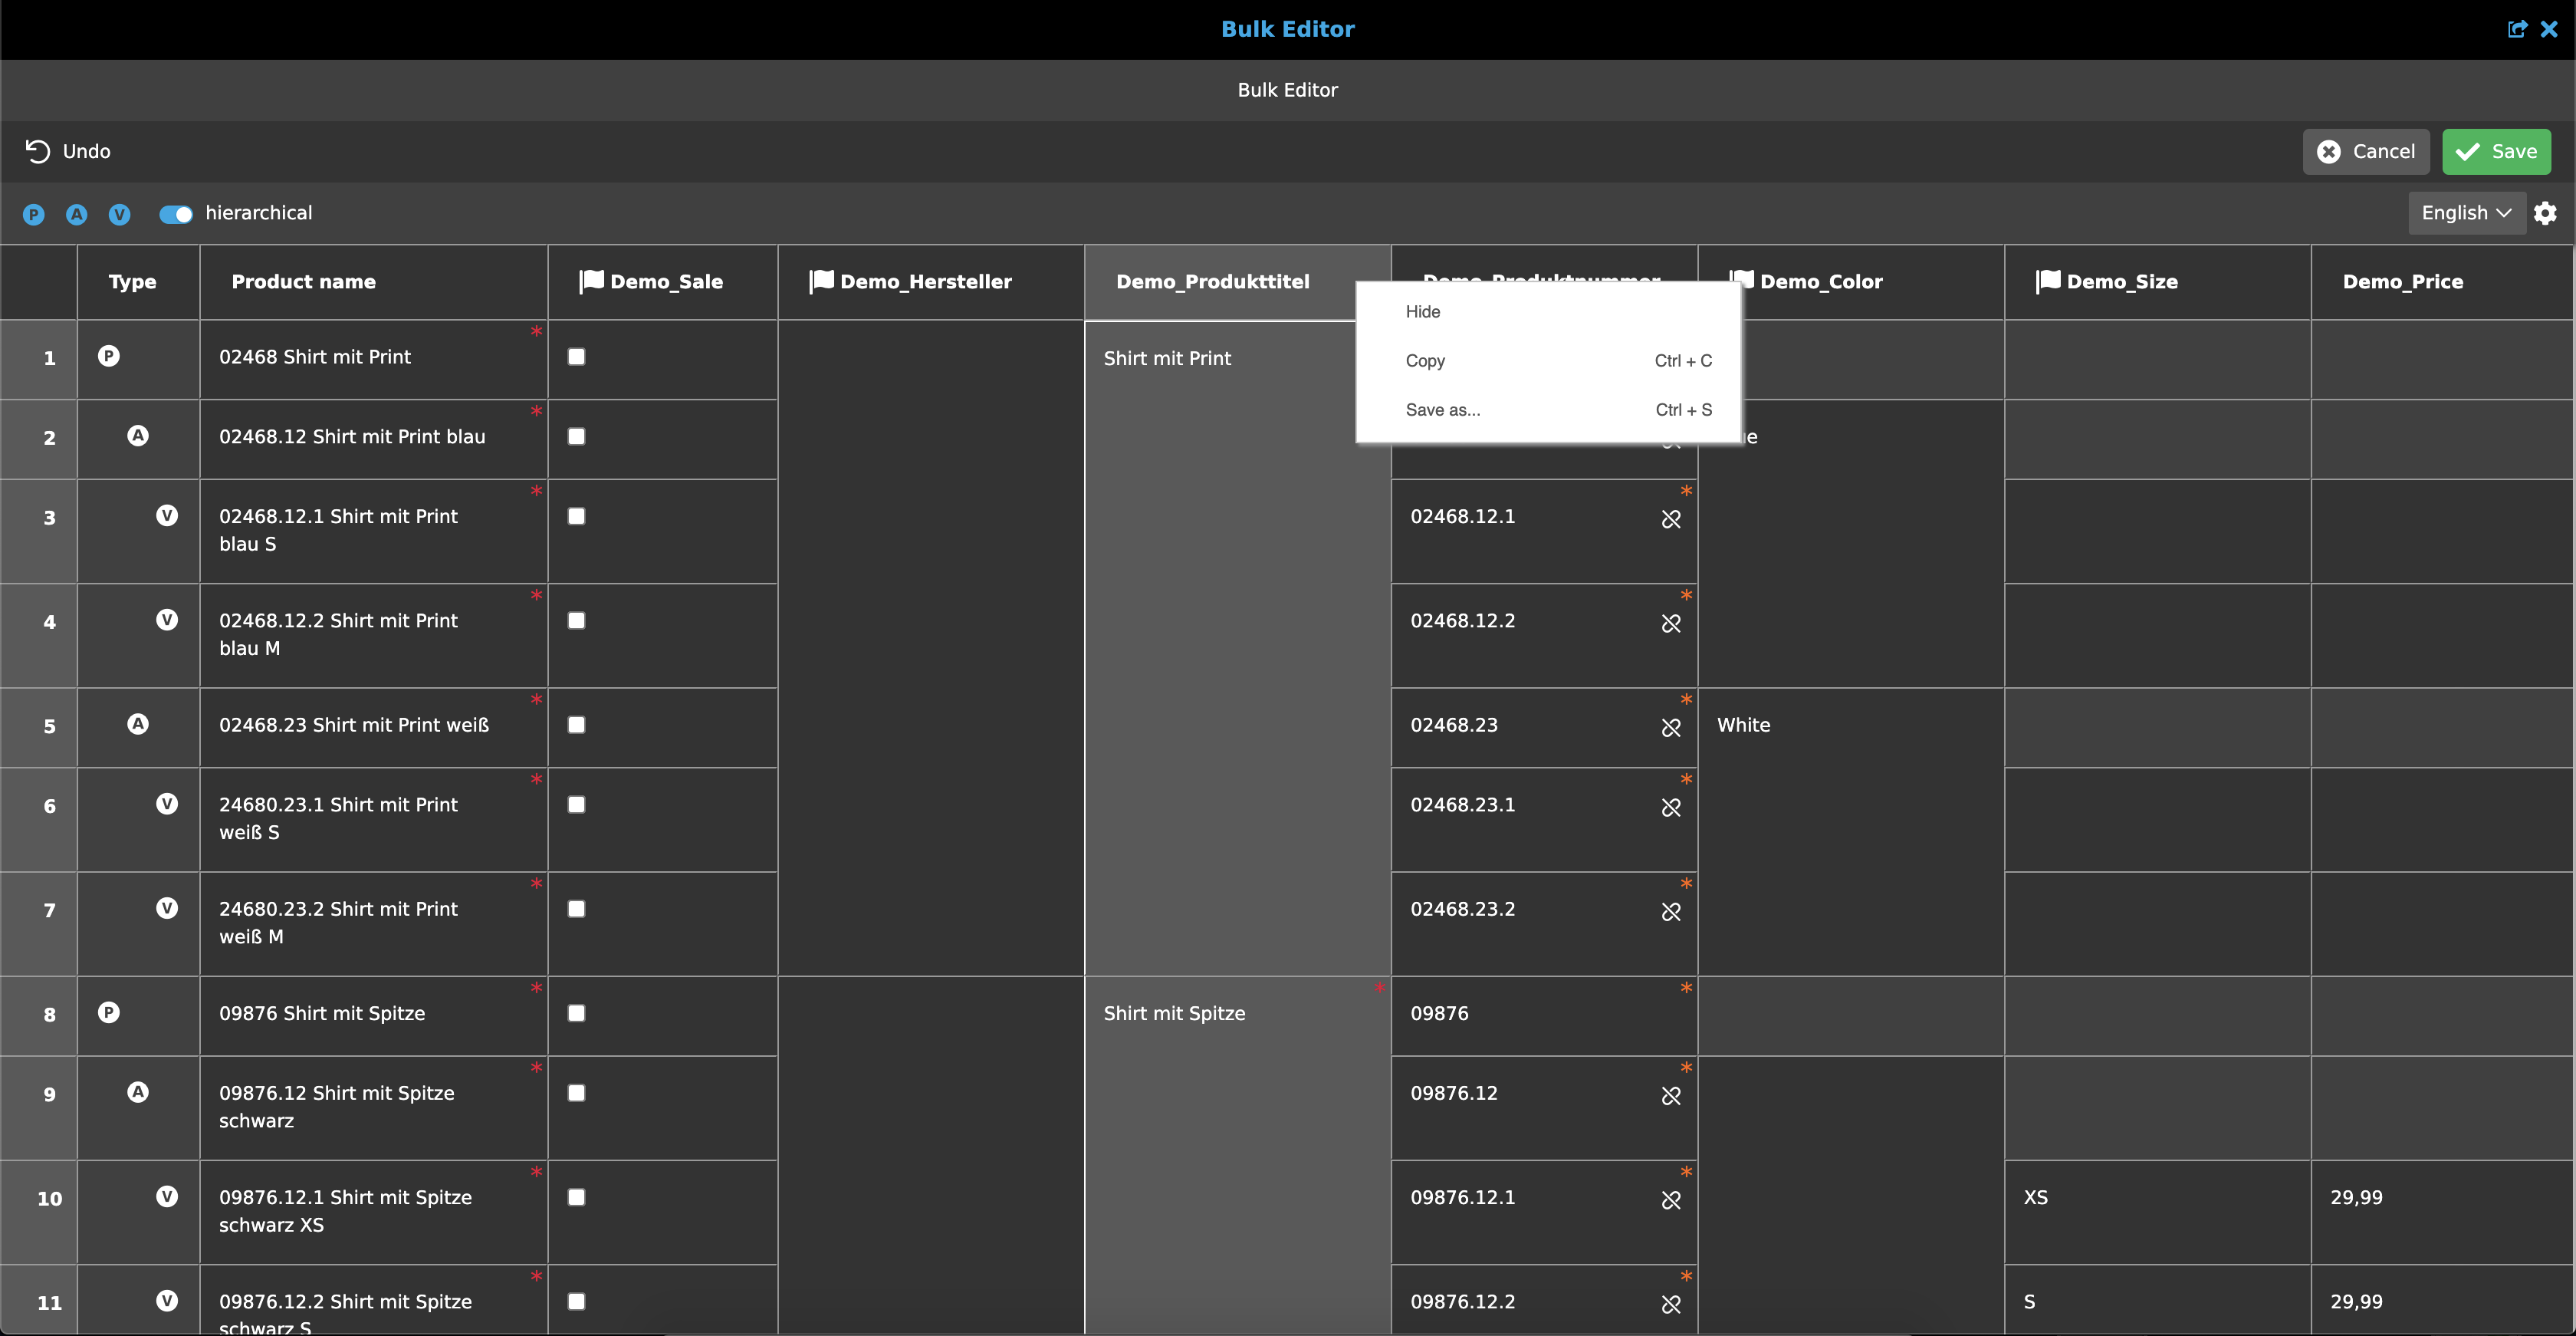
Task: Open the English language dropdown
Action: [x=2466, y=213]
